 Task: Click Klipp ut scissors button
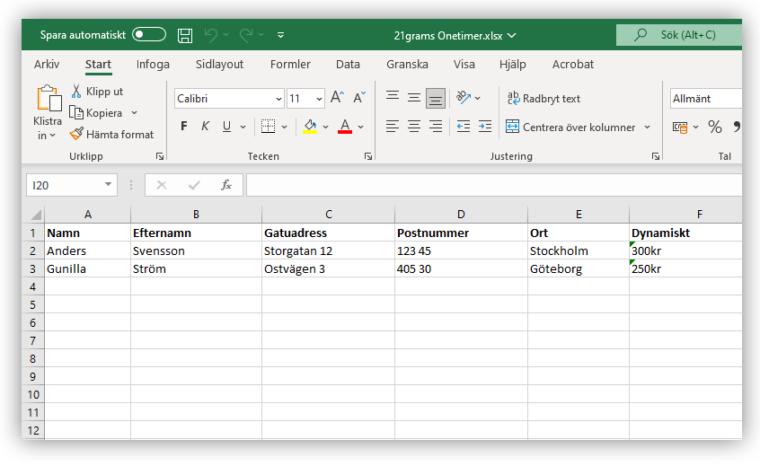coord(97,91)
